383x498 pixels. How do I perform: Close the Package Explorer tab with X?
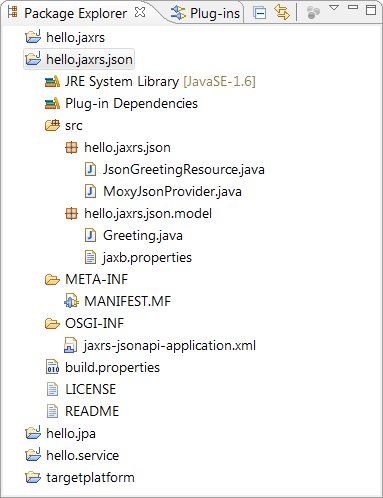tap(140, 12)
